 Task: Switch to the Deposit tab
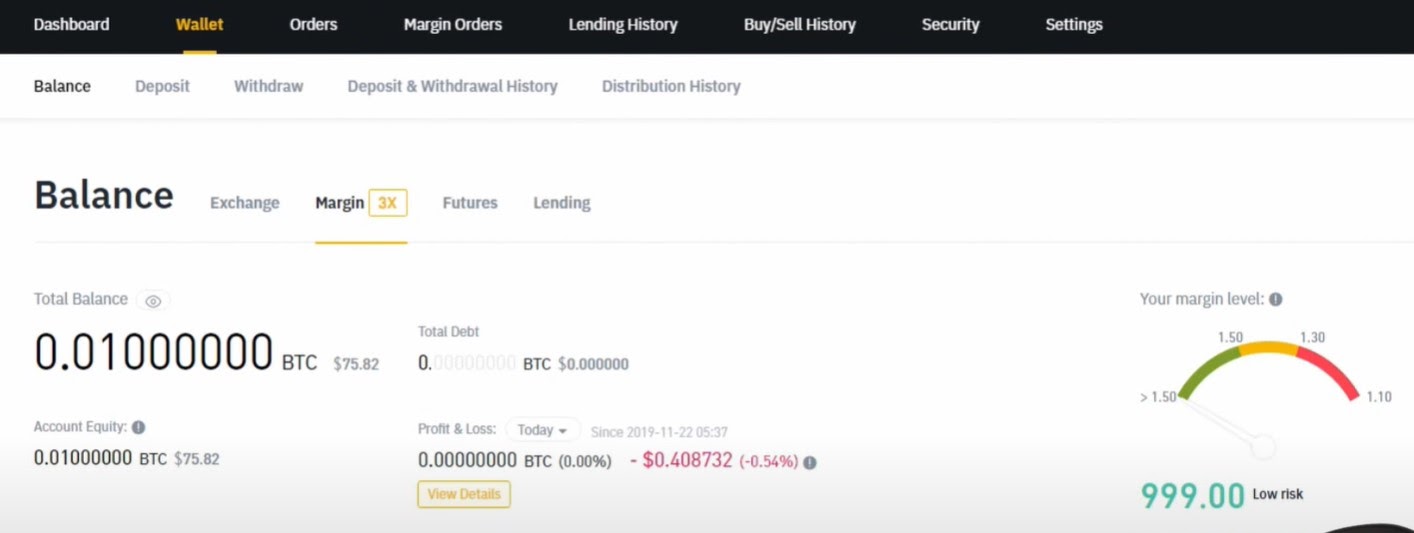pos(162,86)
